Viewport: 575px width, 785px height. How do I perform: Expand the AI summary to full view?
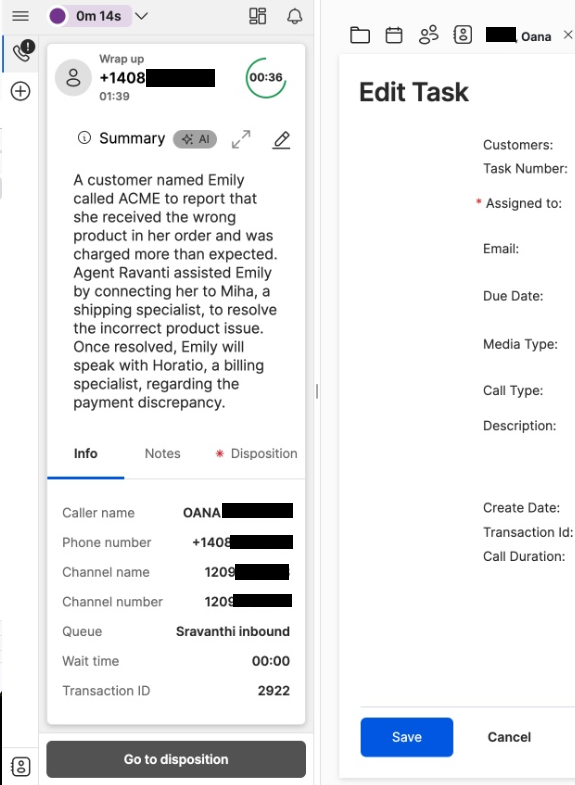pyautogui.click(x=241, y=139)
